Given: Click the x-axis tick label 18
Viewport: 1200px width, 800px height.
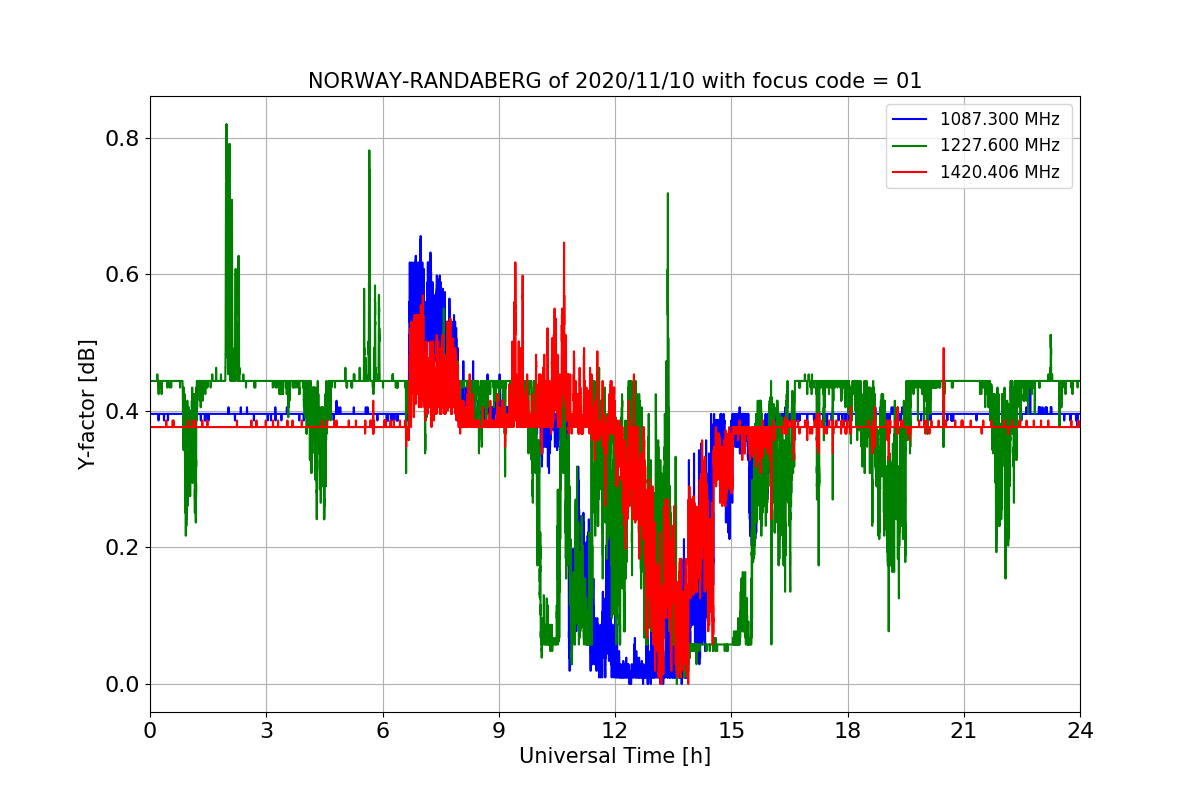Looking at the screenshot, I should [x=848, y=730].
